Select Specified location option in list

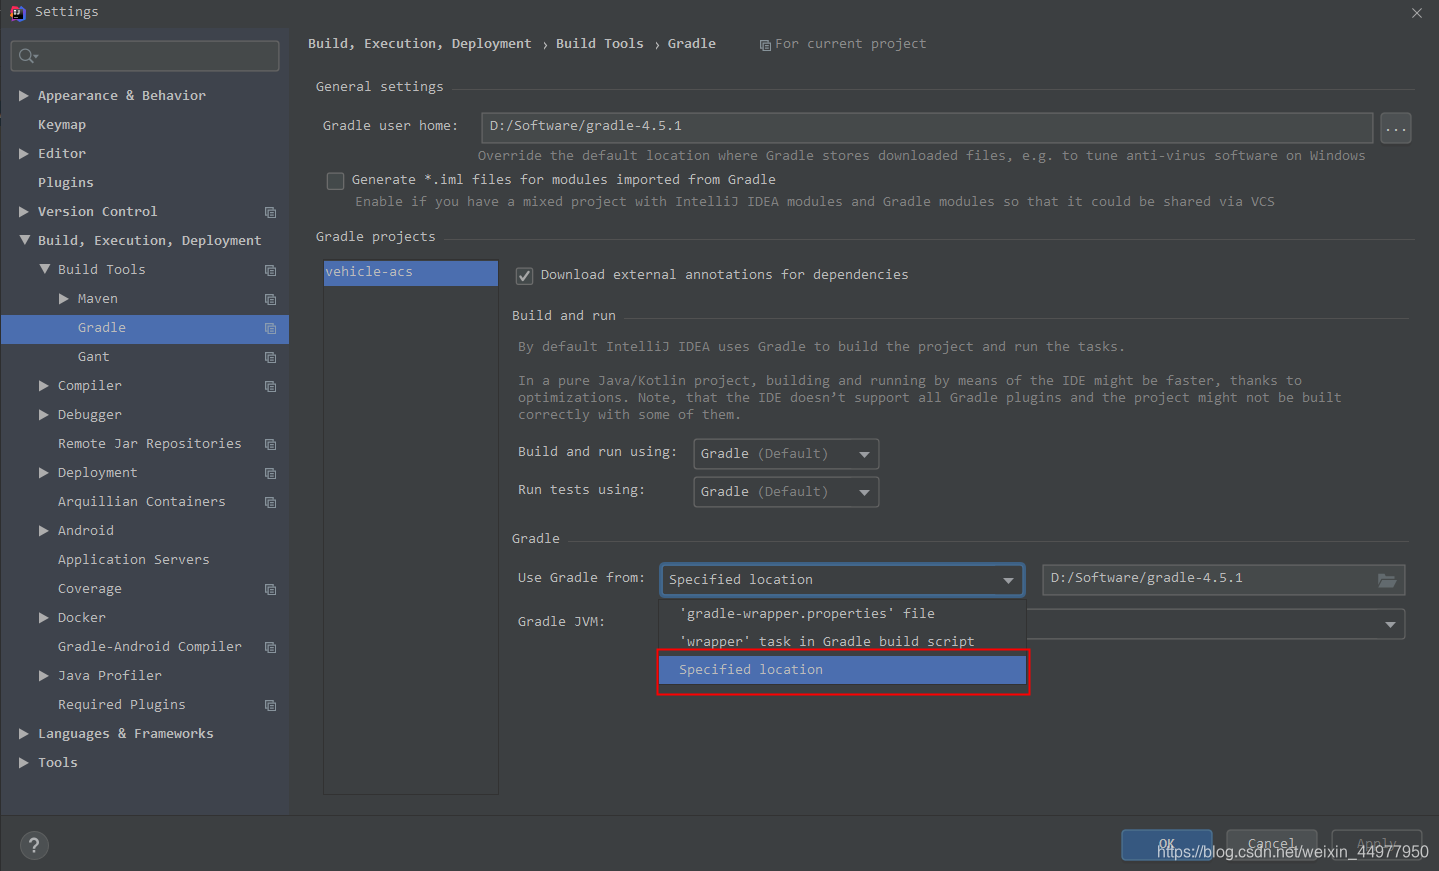click(842, 670)
